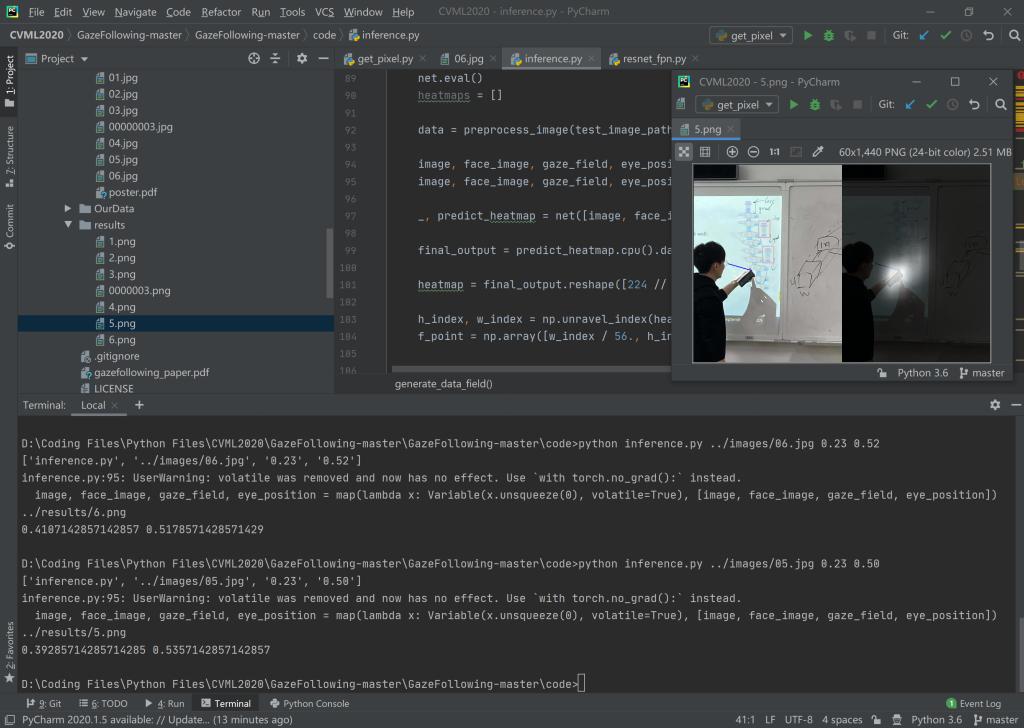Hide the Terminal tool window
Viewport: 1024px width, 728px height.
(1016, 405)
